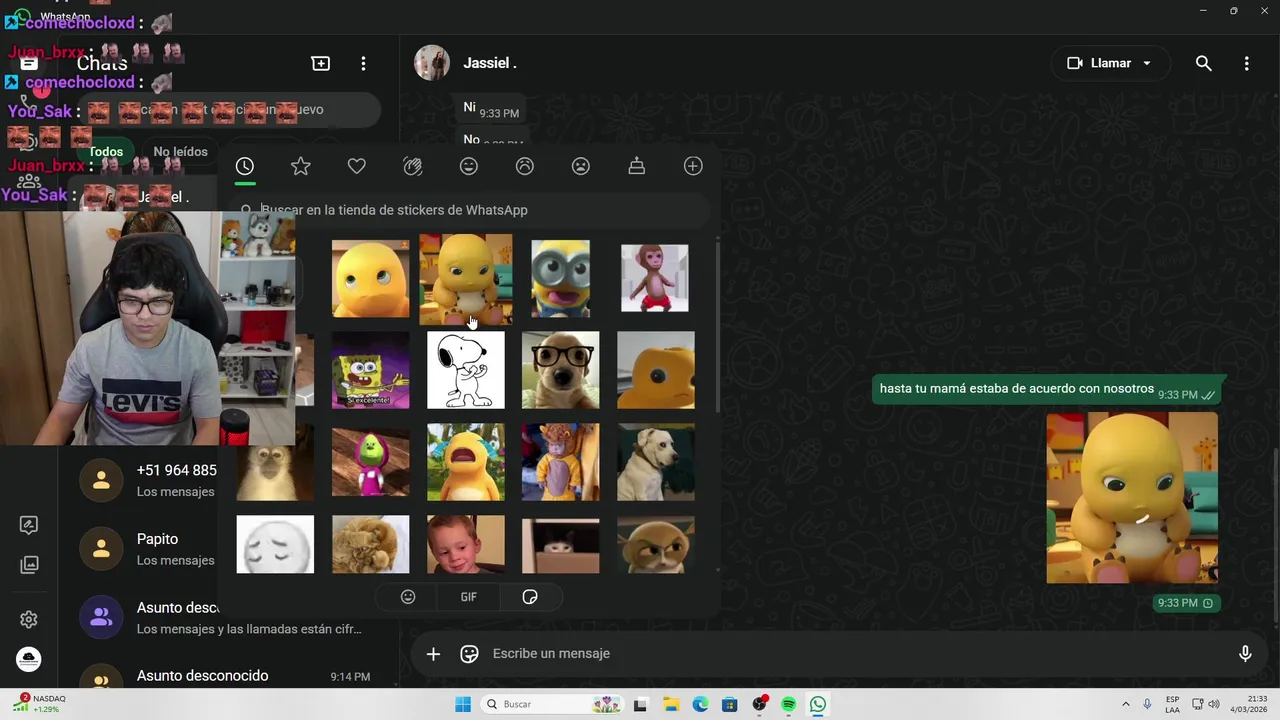Open NASDAQ widget on taskbar
Image resolution: width=1280 pixels, height=720 pixels.
[x=38, y=704]
